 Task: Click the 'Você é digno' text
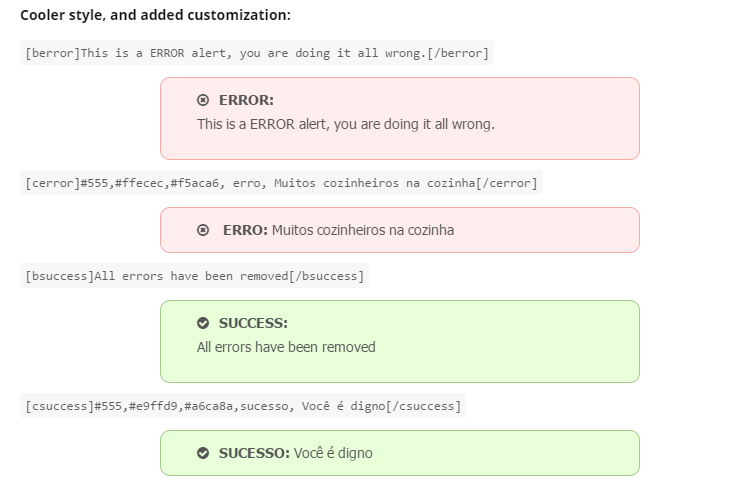tap(333, 453)
